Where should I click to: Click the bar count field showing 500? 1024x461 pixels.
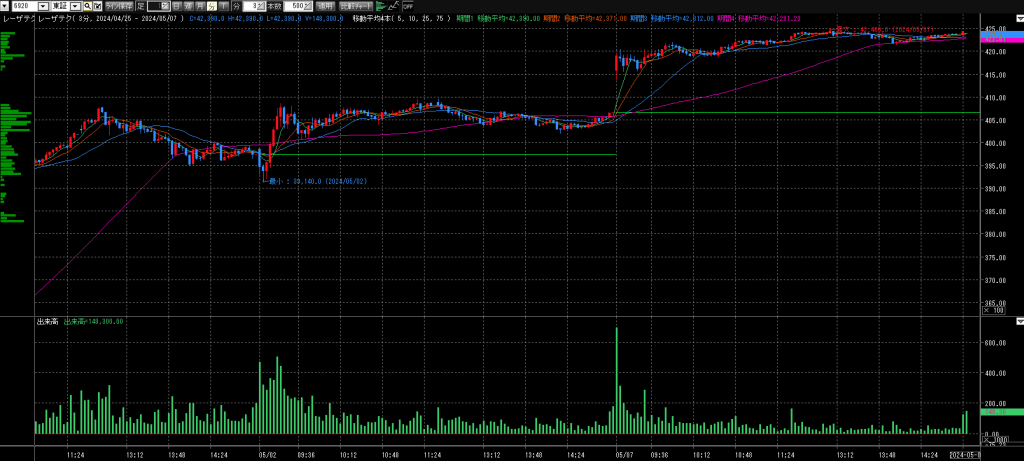(297, 6)
